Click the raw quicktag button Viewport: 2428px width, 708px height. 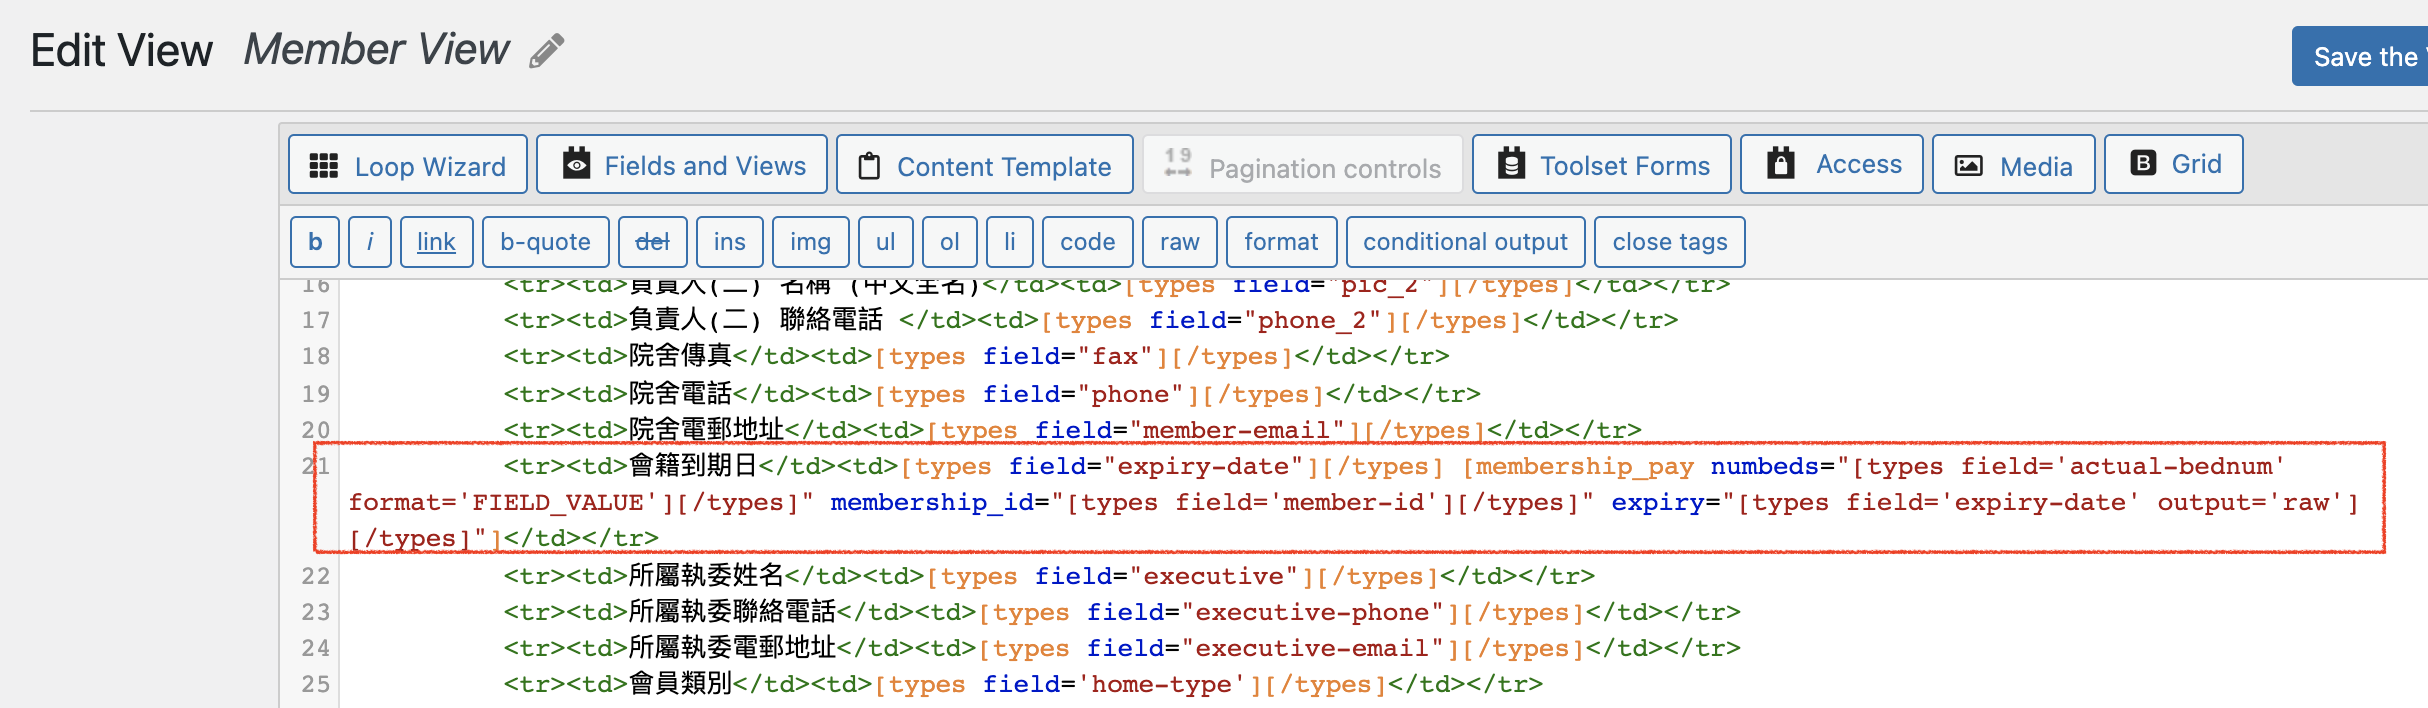(x=1180, y=242)
